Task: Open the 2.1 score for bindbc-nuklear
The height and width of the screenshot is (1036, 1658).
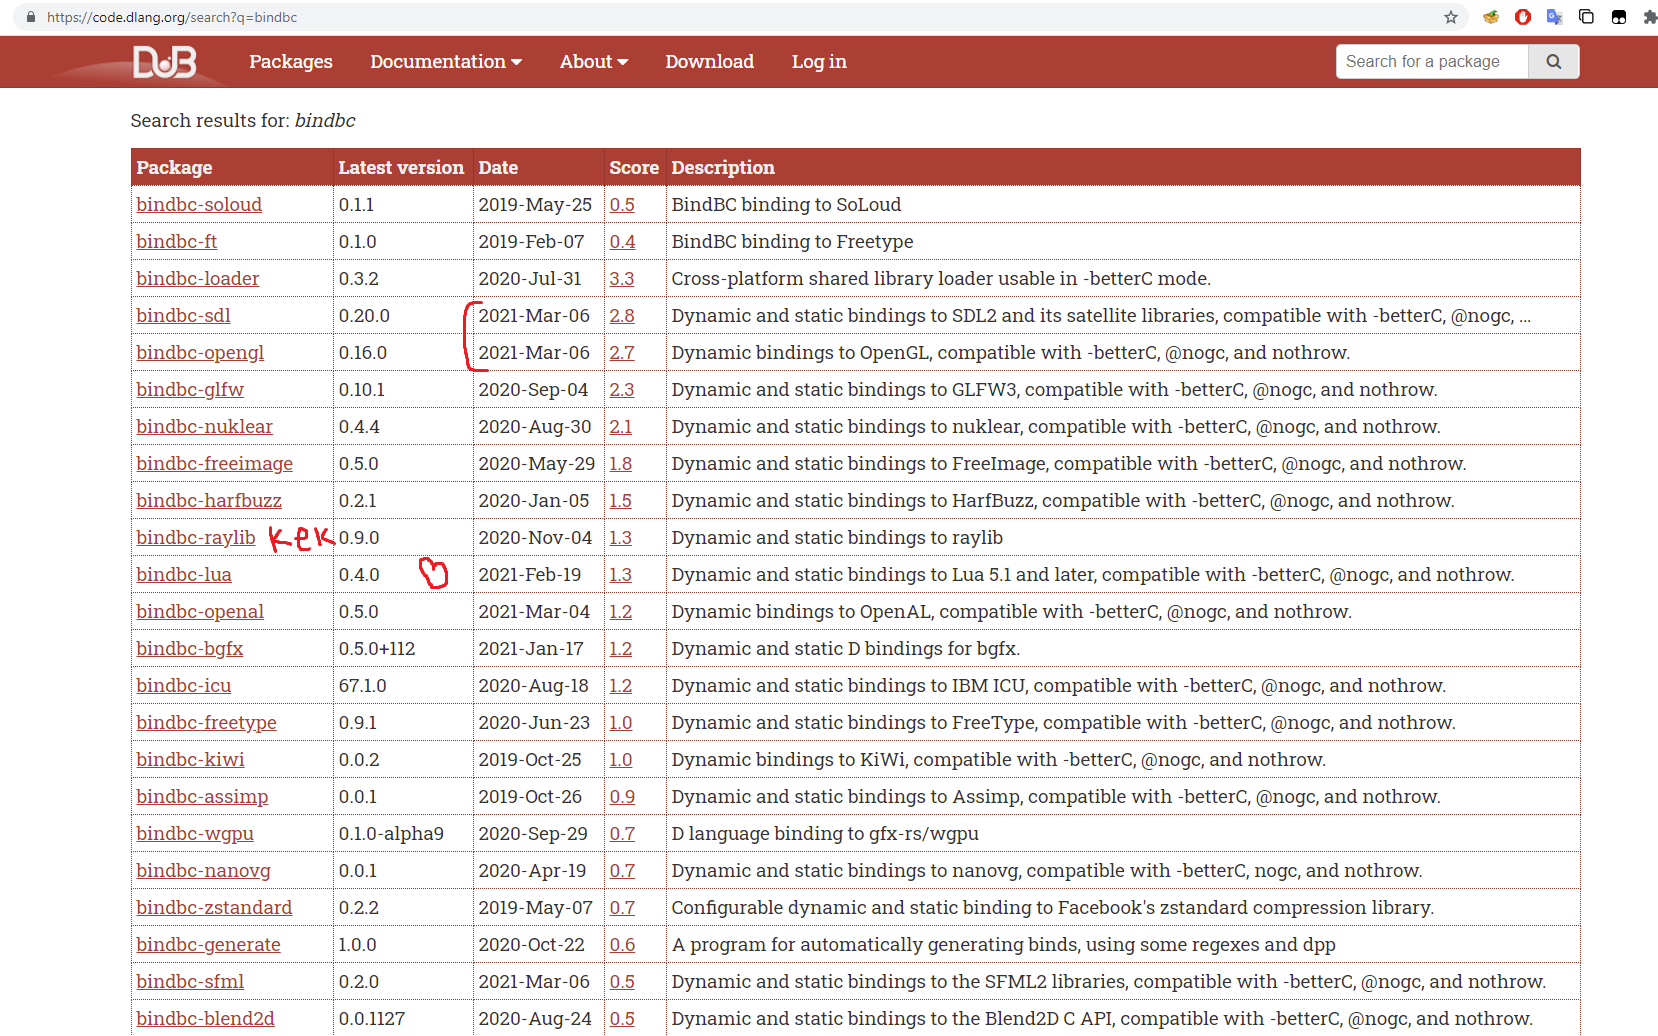Action: click(621, 427)
